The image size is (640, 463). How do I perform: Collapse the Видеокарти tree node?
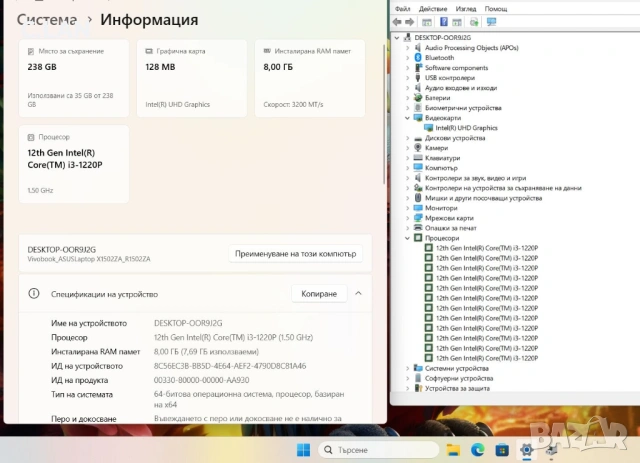click(x=407, y=118)
